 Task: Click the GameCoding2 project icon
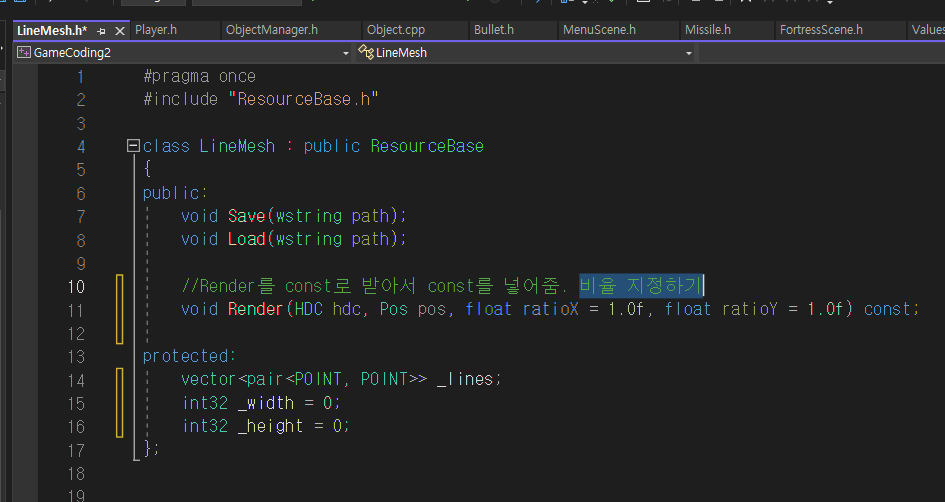[x=24, y=52]
